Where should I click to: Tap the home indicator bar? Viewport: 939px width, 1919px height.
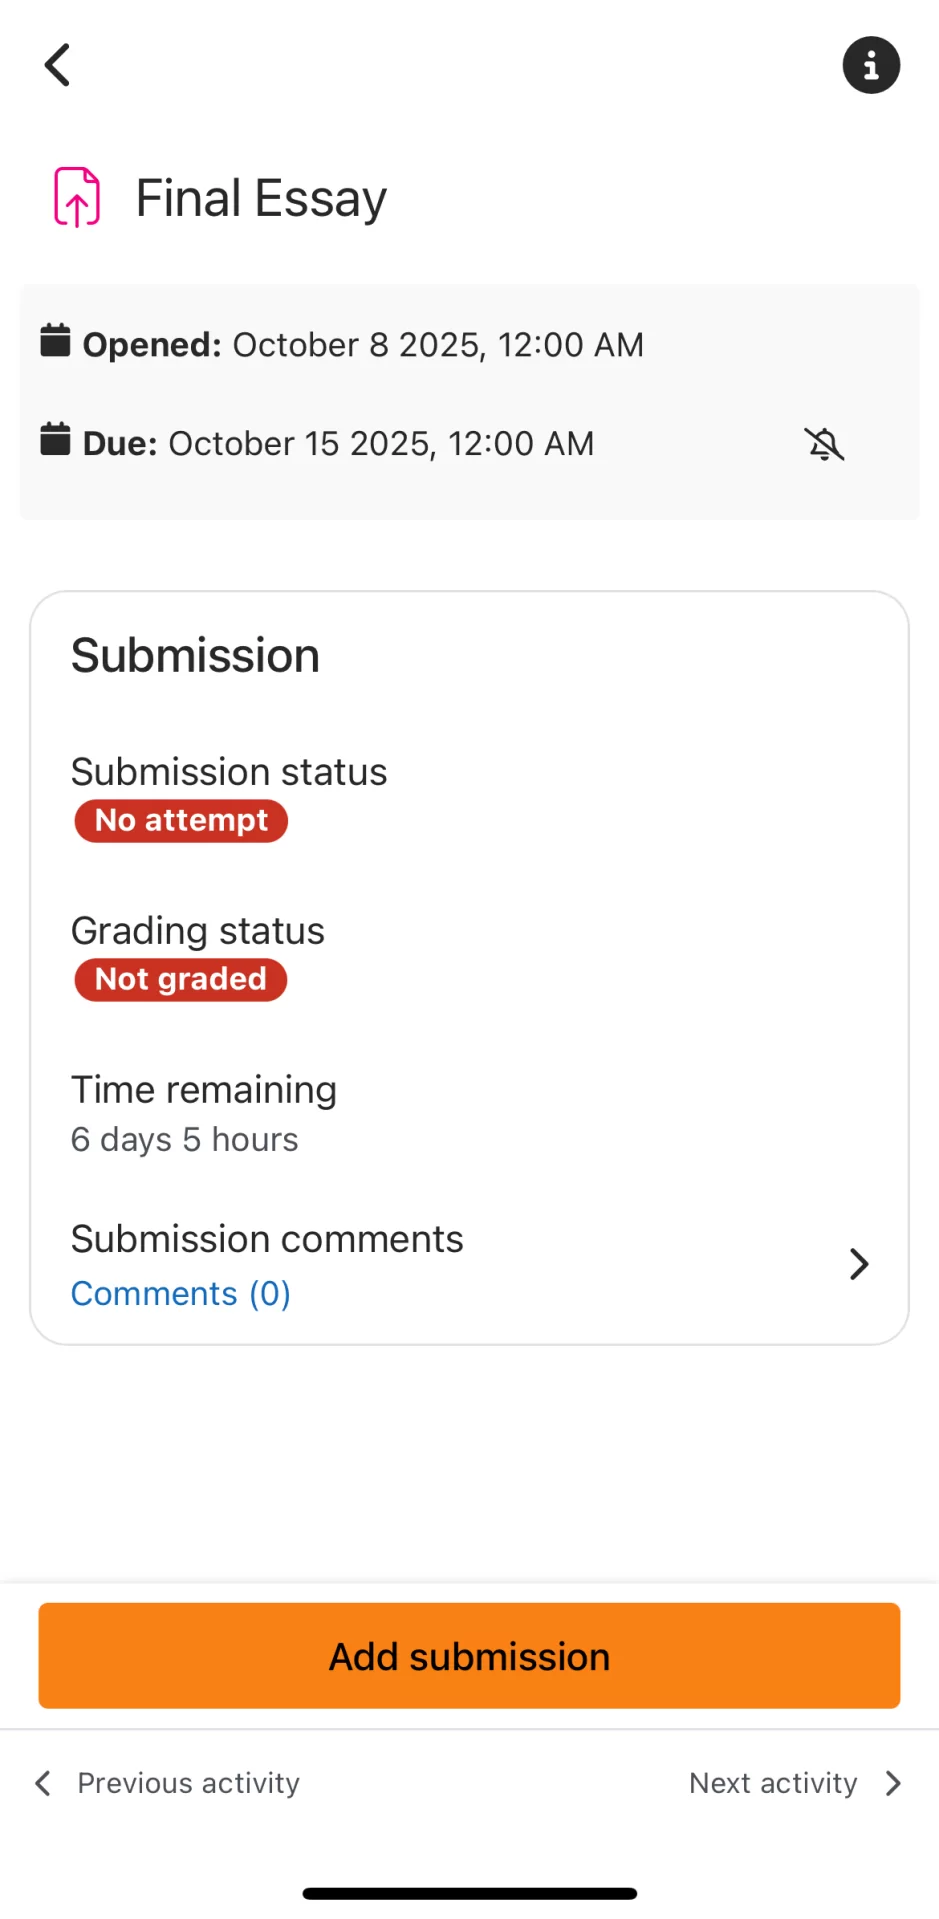(469, 1893)
